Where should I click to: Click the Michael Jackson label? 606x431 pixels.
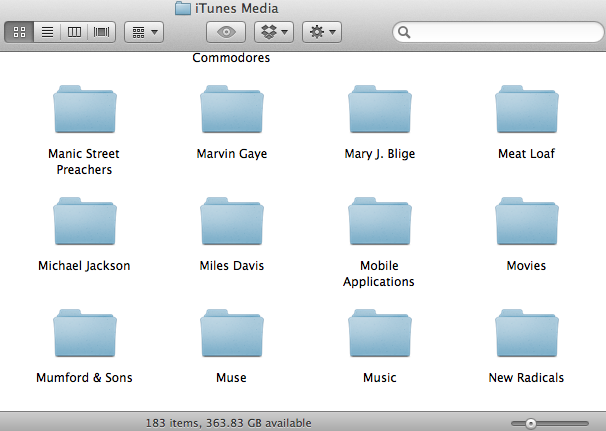click(84, 266)
